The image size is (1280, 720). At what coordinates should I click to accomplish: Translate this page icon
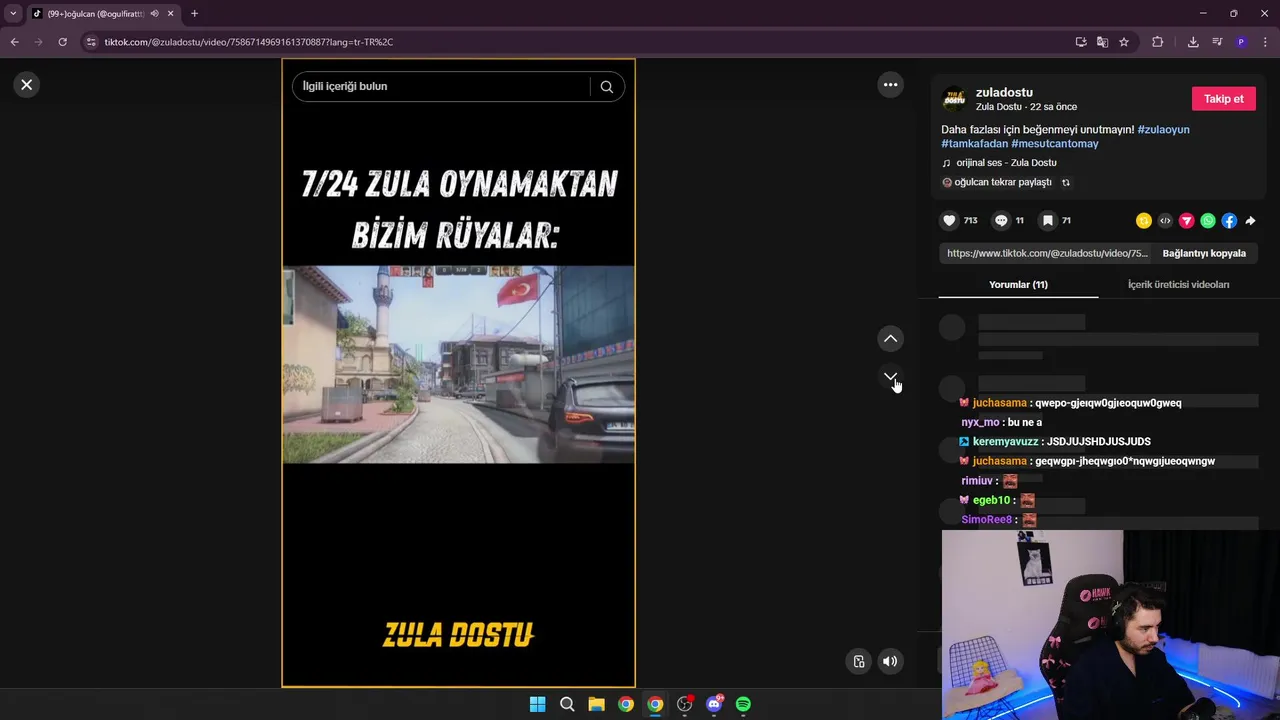tap(1102, 42)
